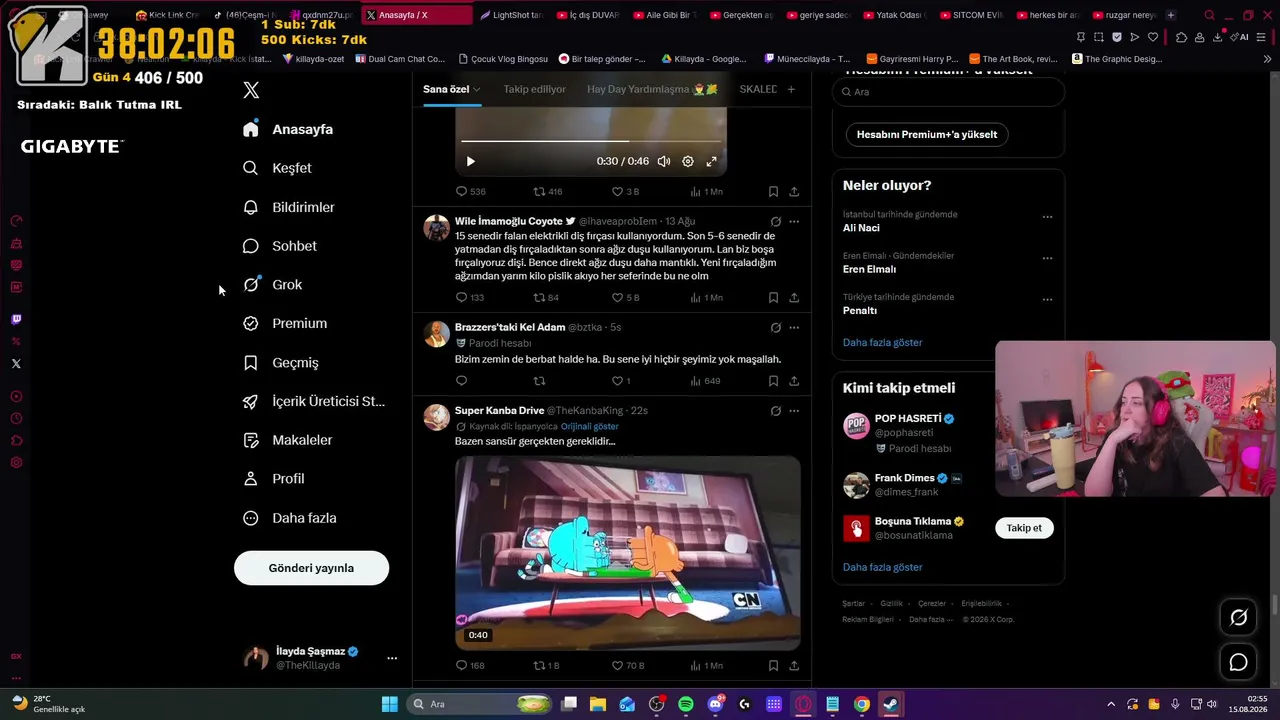Toggle fullscreen on the top video
Screen dimensions: 1280x720
(712, 161)
